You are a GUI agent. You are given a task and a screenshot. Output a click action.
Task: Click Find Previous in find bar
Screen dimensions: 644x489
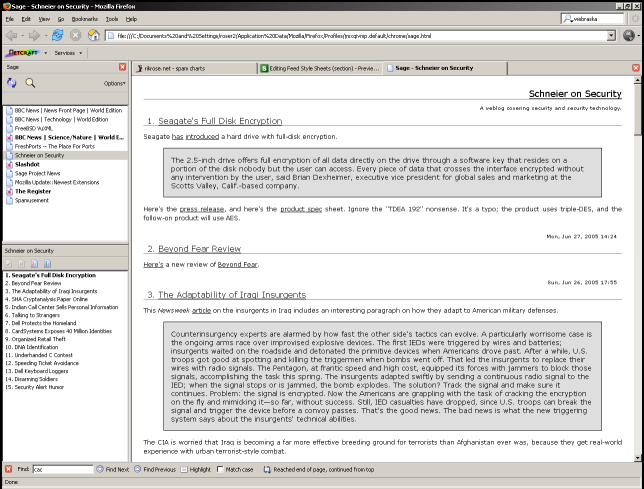click(x=155, y=469)
